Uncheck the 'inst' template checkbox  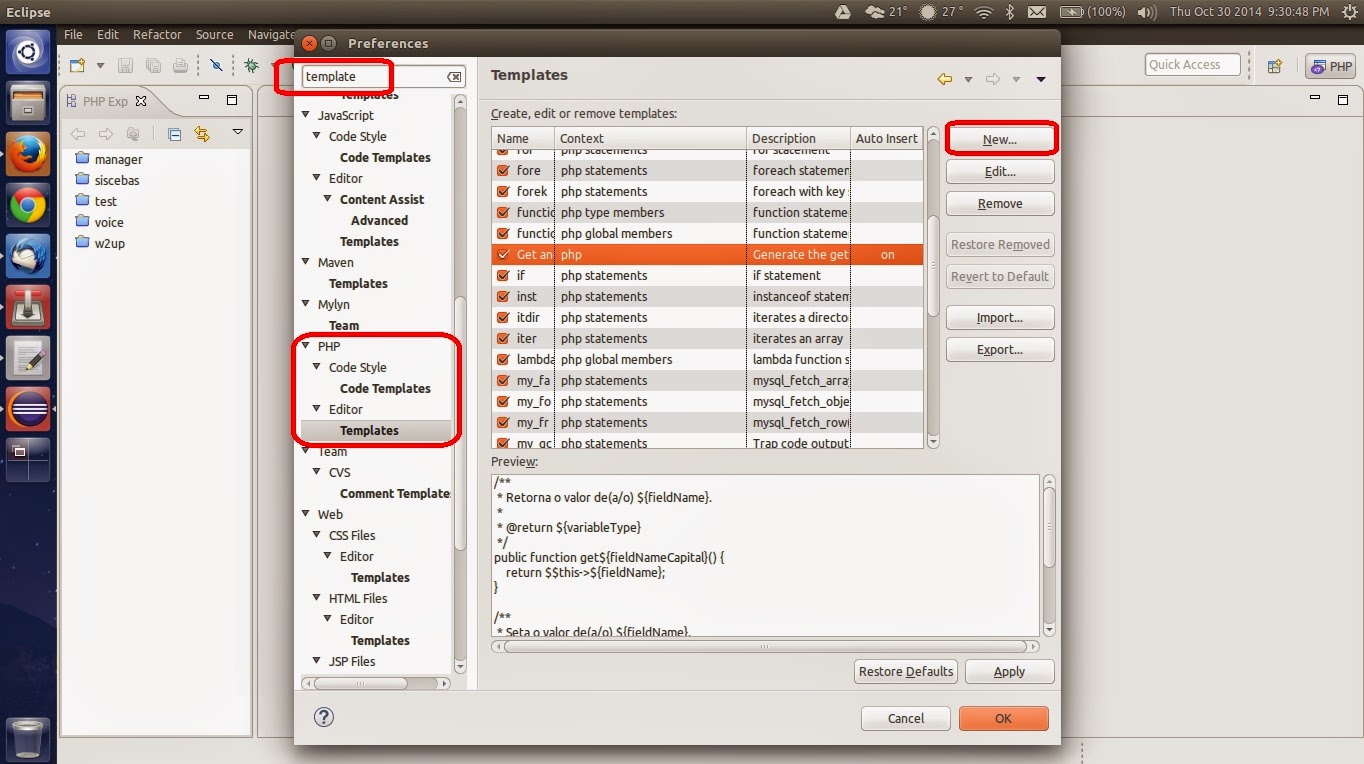click(x=503, y=296)
